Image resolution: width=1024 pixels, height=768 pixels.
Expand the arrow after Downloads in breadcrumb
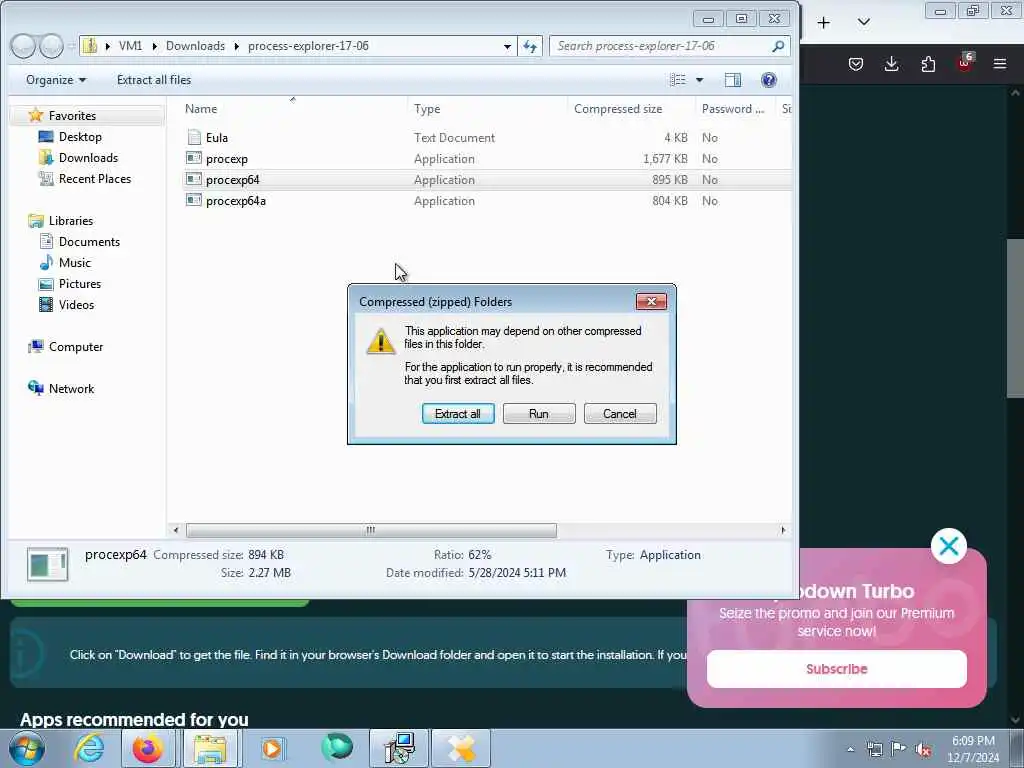click(236, 46)
